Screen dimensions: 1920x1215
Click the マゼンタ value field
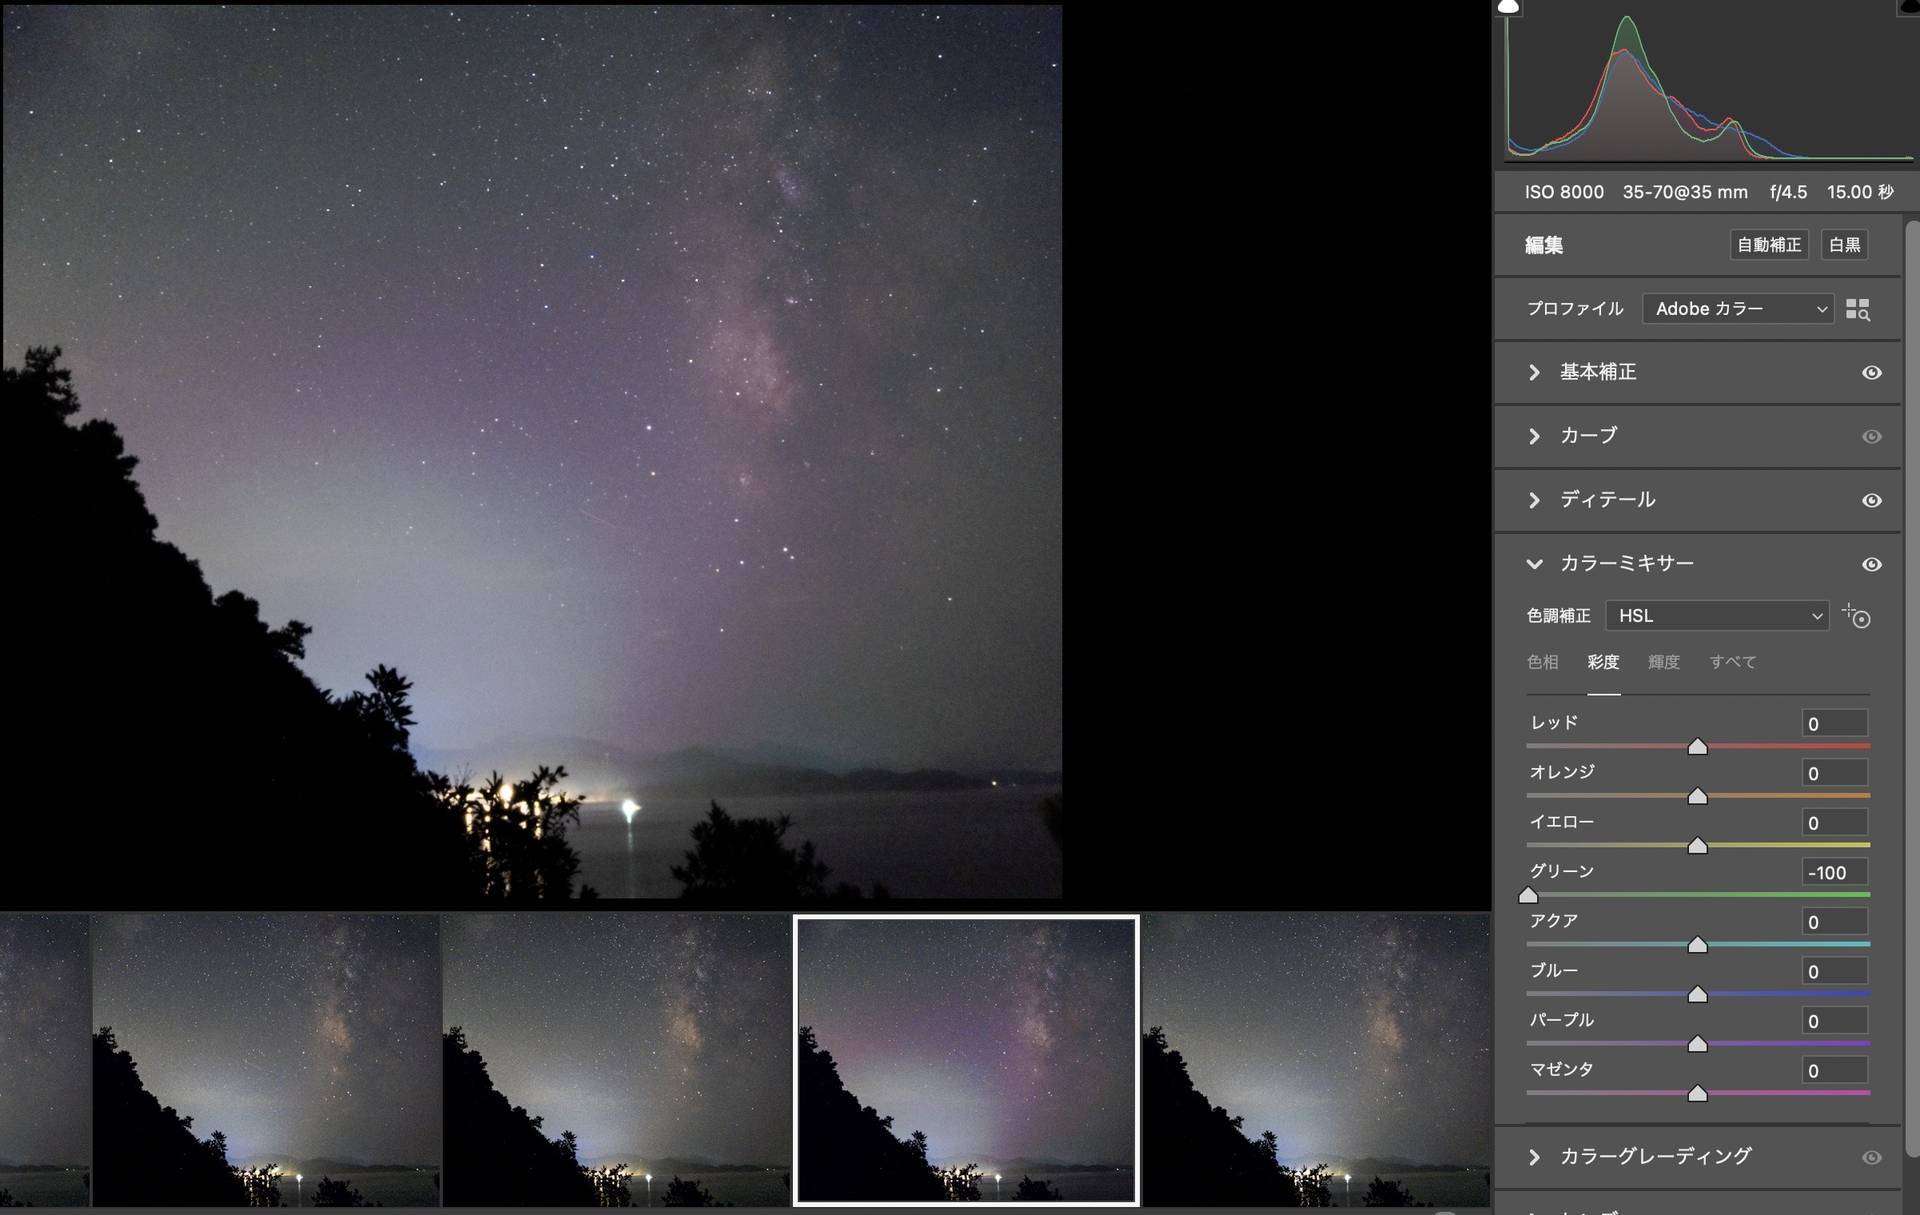point(1834,1071)
